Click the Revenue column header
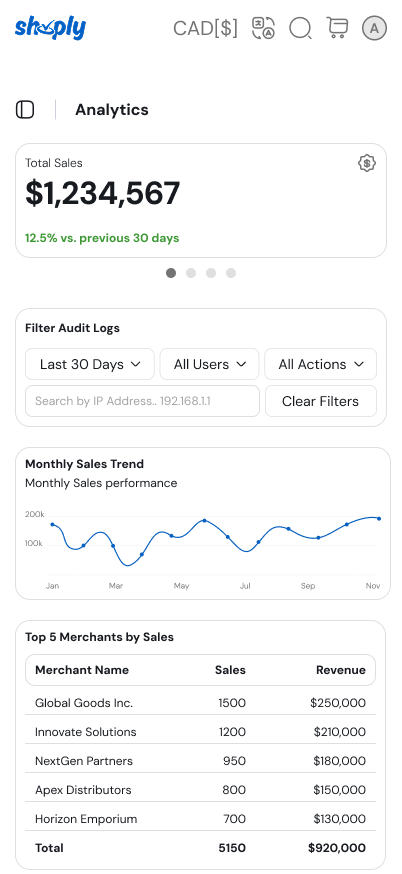Screen dimensions: 402x874 tap(341, 670)
